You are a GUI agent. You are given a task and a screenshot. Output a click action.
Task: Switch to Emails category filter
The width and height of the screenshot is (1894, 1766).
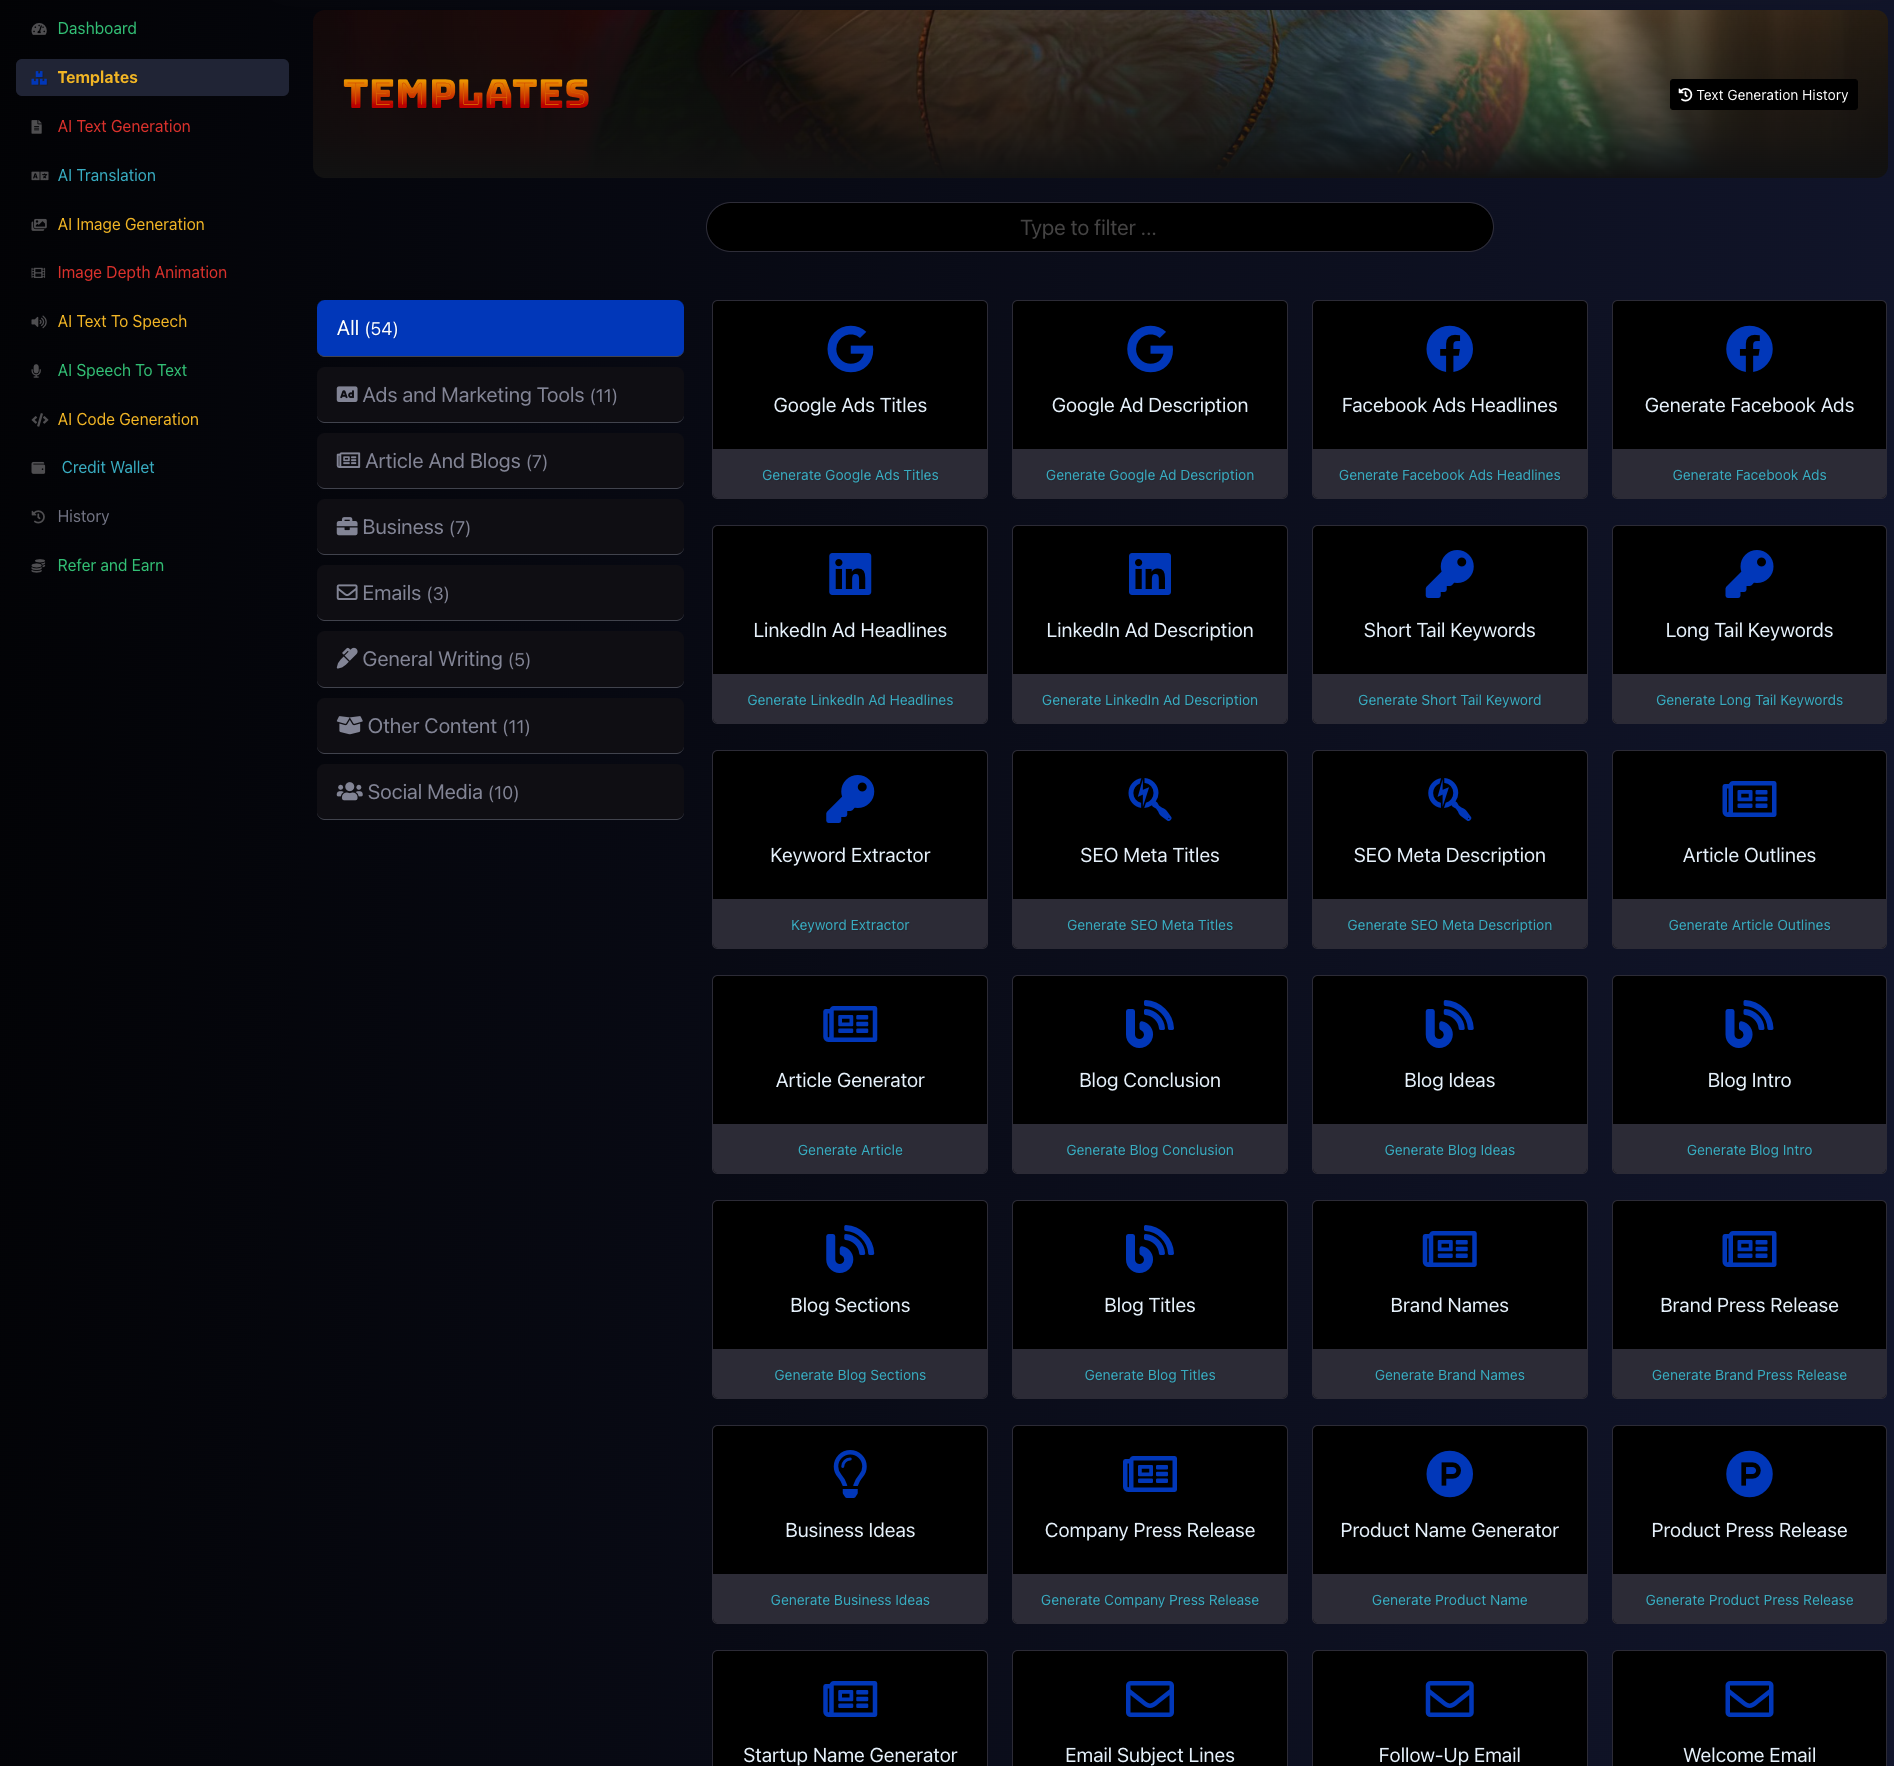click(x=500, y=593)
